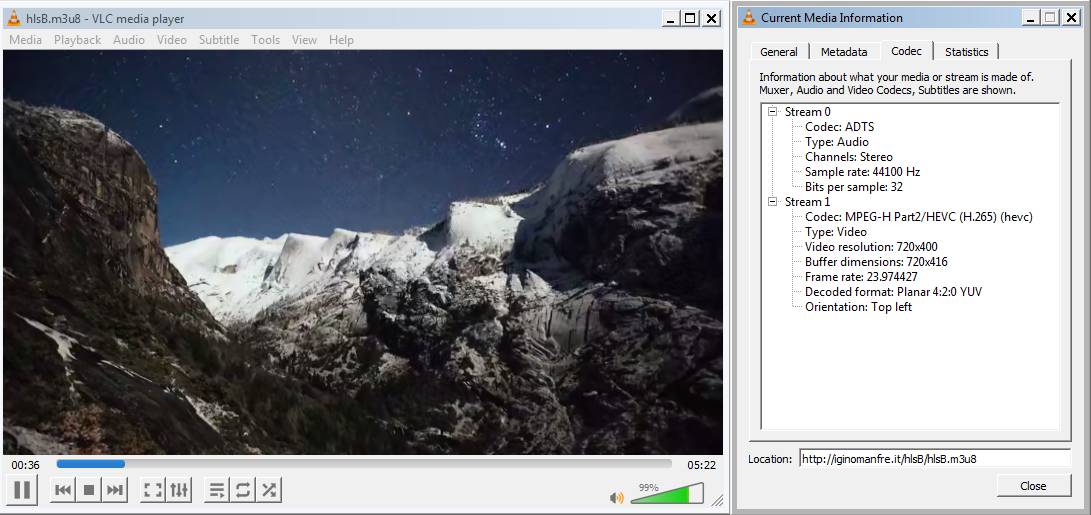Image resolution: width=1091 pixels, height=515 pixels.
Task: Switch to the General tab
Action: pos(779,52)
